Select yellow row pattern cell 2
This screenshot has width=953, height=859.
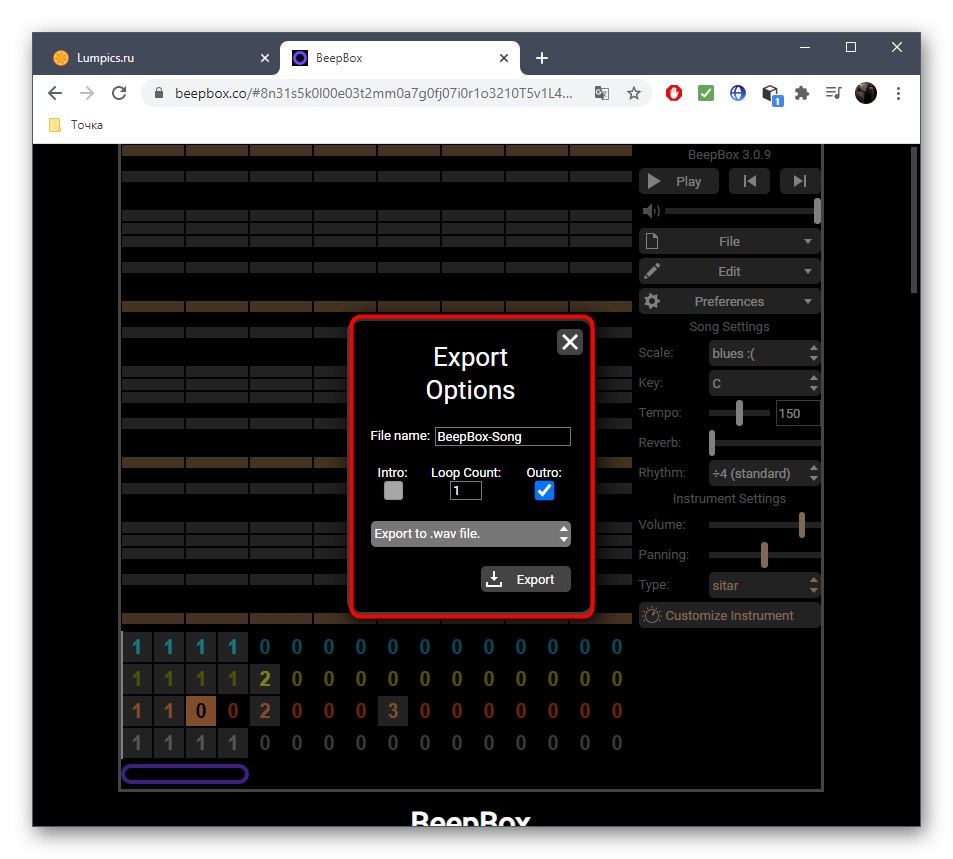(x=264, y=678)
